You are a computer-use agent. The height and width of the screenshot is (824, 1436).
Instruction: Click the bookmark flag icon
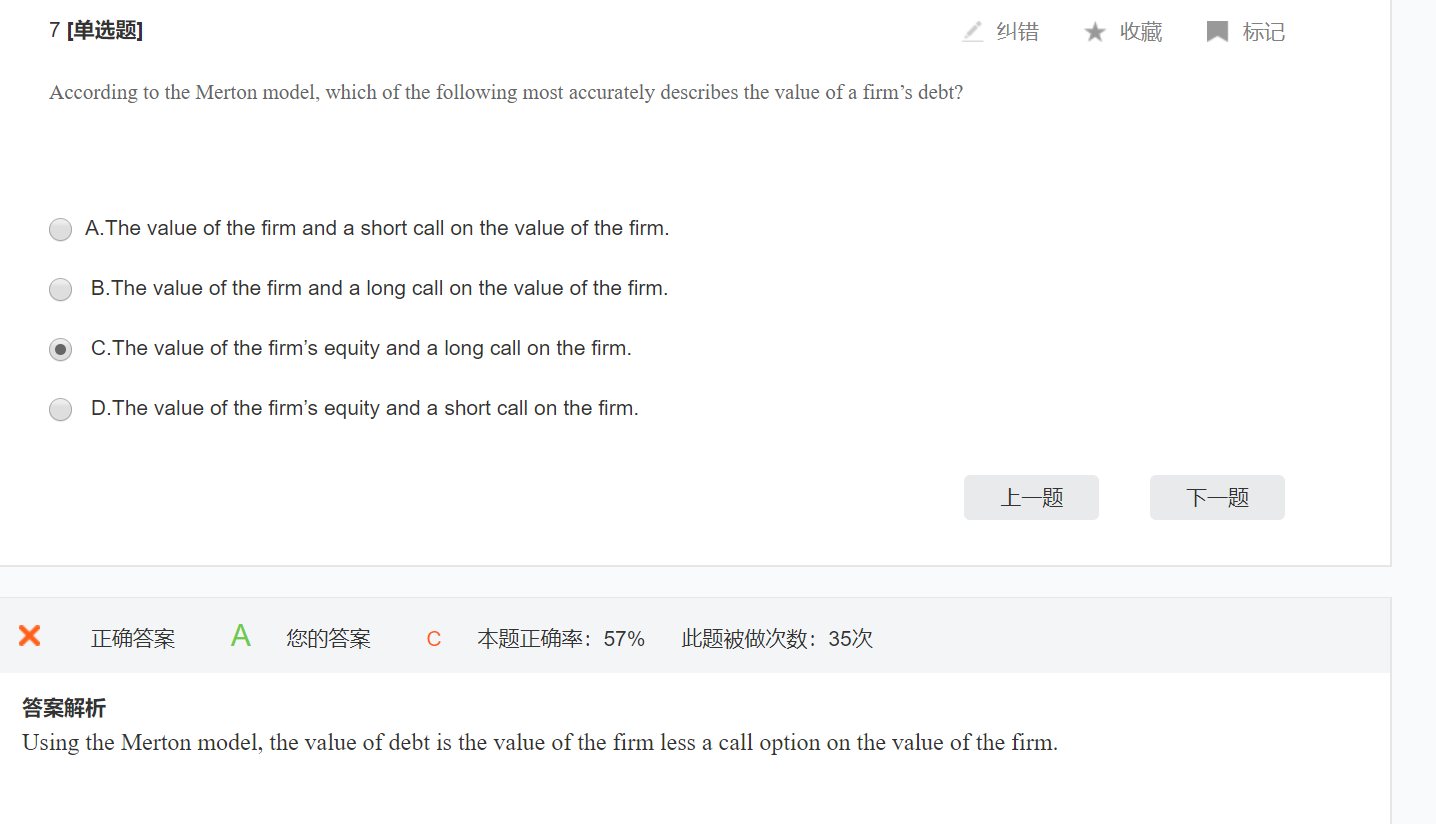point(1217,32)
